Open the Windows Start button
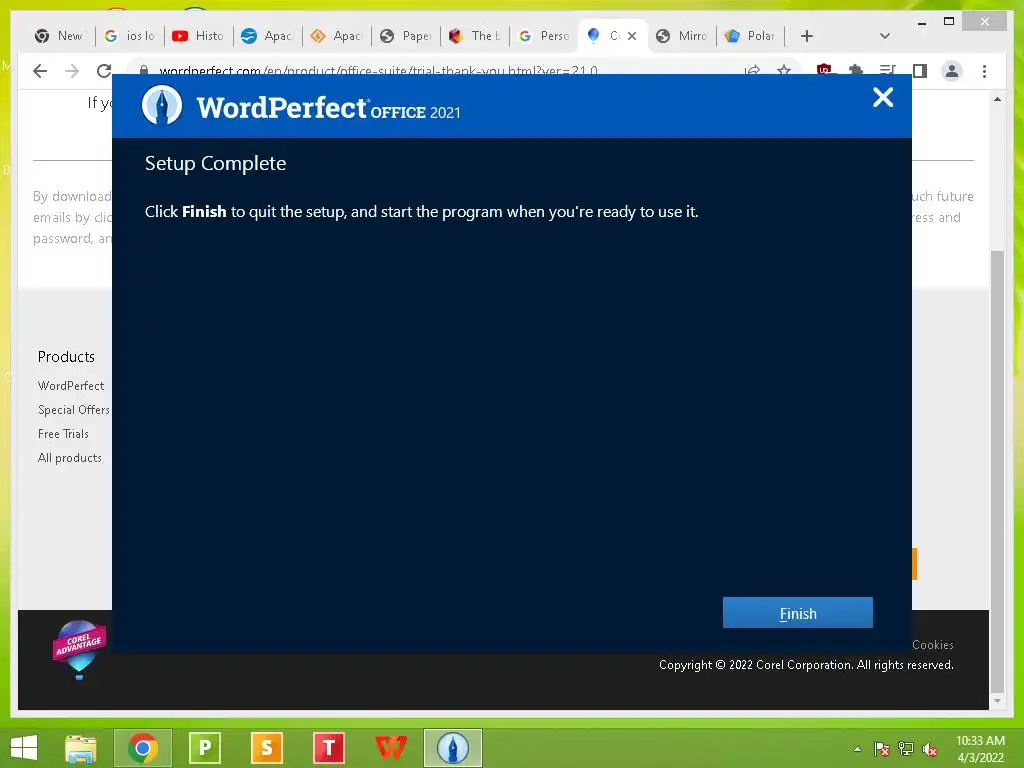 click(24, 748)
